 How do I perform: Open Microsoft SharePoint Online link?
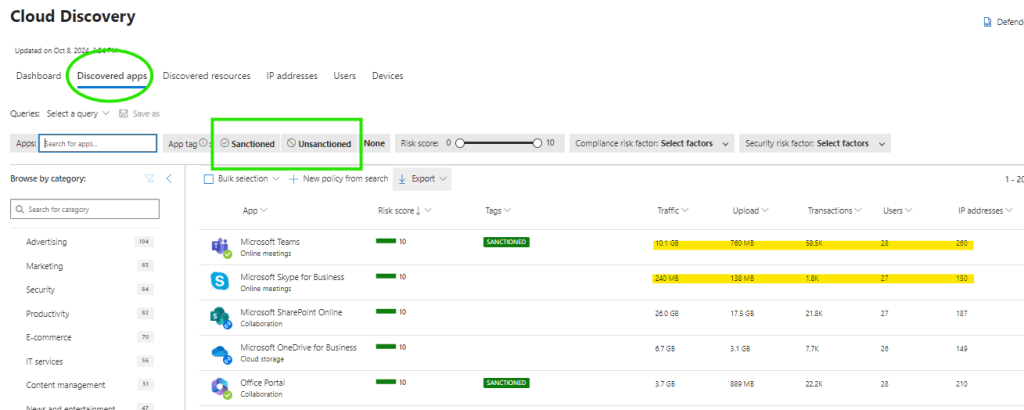click(x=291, y=312)
